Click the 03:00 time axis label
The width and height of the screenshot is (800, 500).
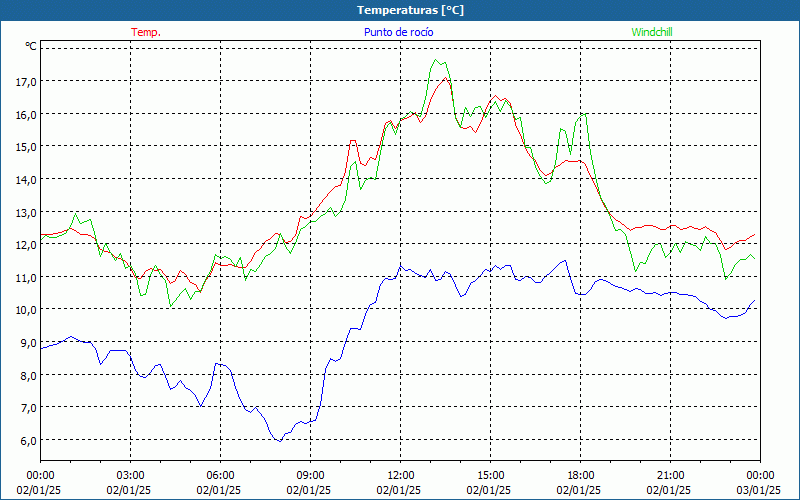130,476
